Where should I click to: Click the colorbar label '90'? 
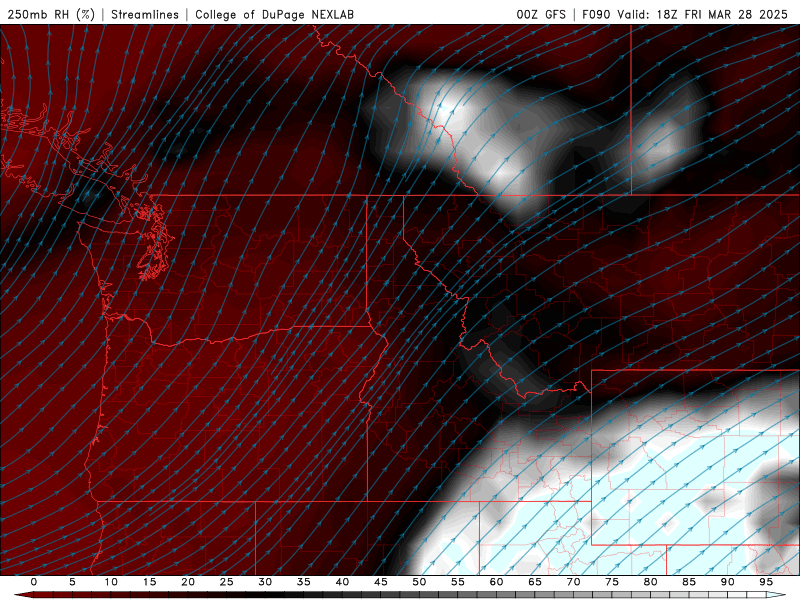pos(728,582)
